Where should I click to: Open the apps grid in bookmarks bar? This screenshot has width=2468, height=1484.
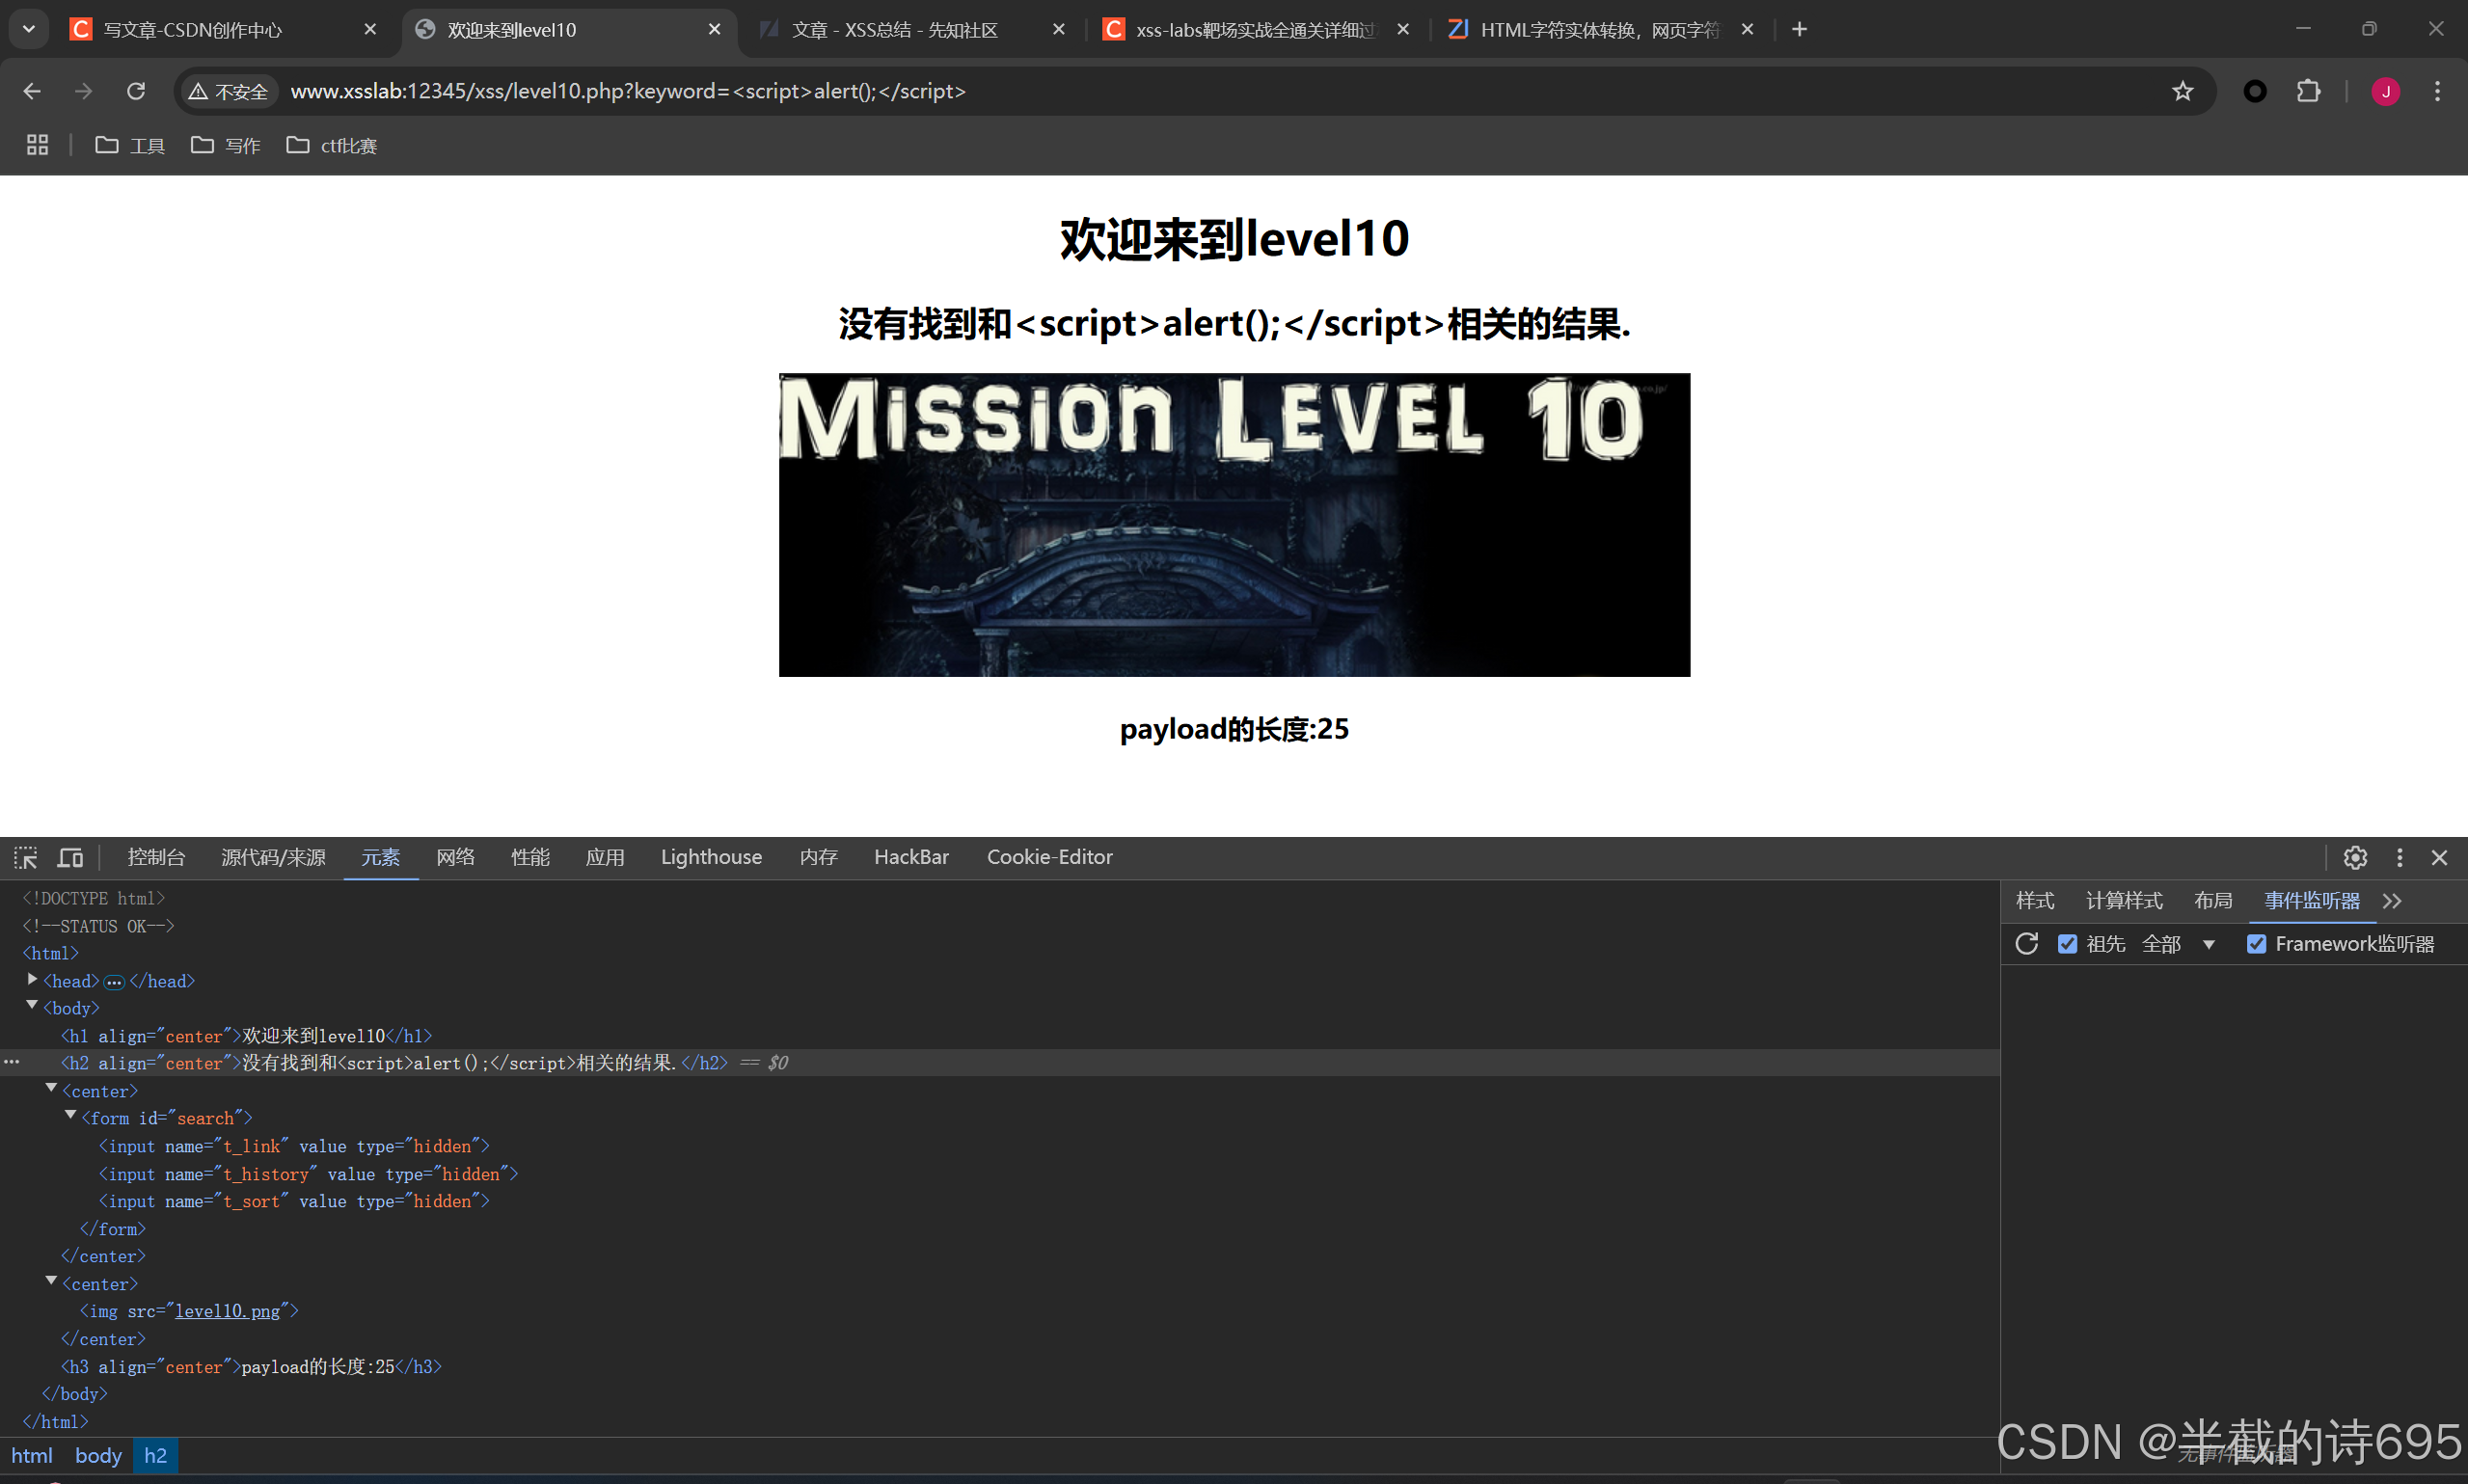(x=37, y=145)
